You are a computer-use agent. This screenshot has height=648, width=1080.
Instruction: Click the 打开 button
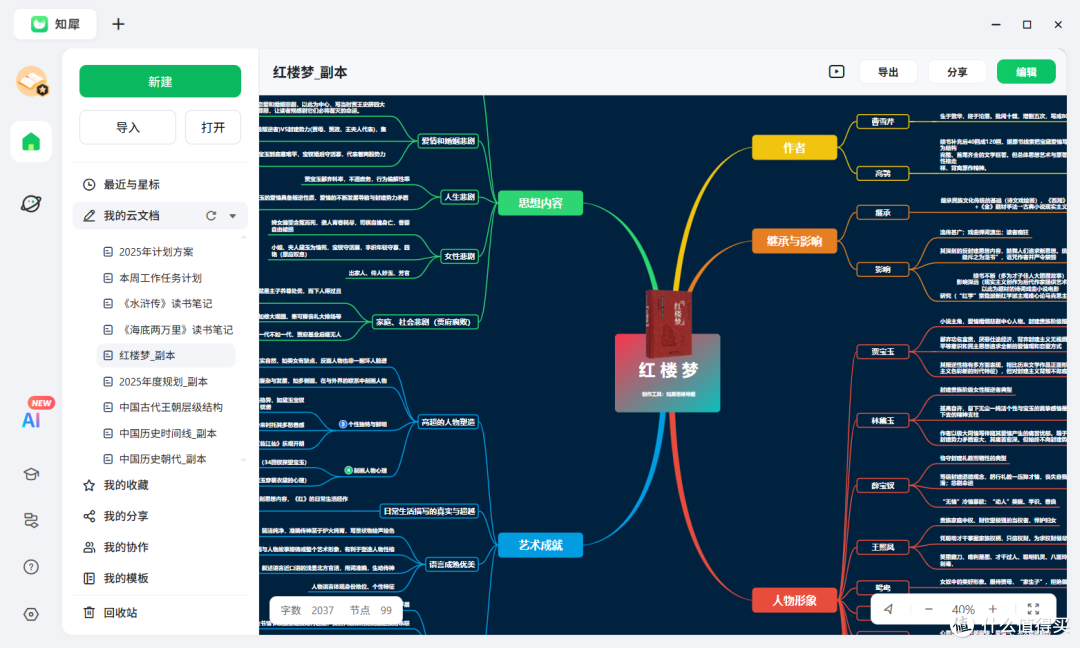point(213,127)
